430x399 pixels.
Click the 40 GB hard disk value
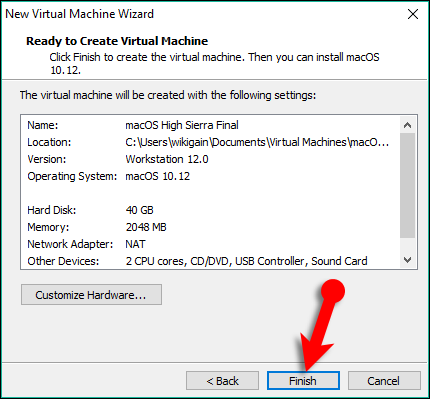point(139,210)
